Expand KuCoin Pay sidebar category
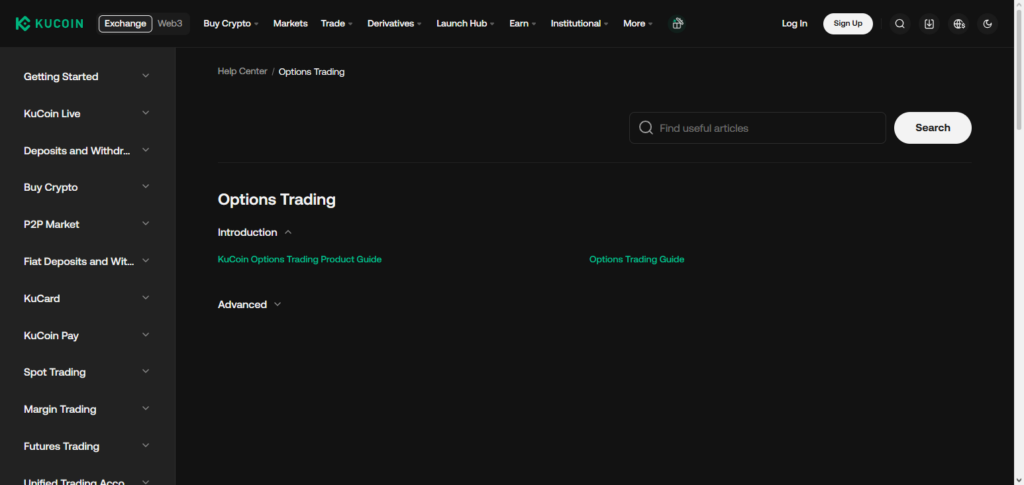Viewport: 1024px width, 485px height. (x=88, y=336)
